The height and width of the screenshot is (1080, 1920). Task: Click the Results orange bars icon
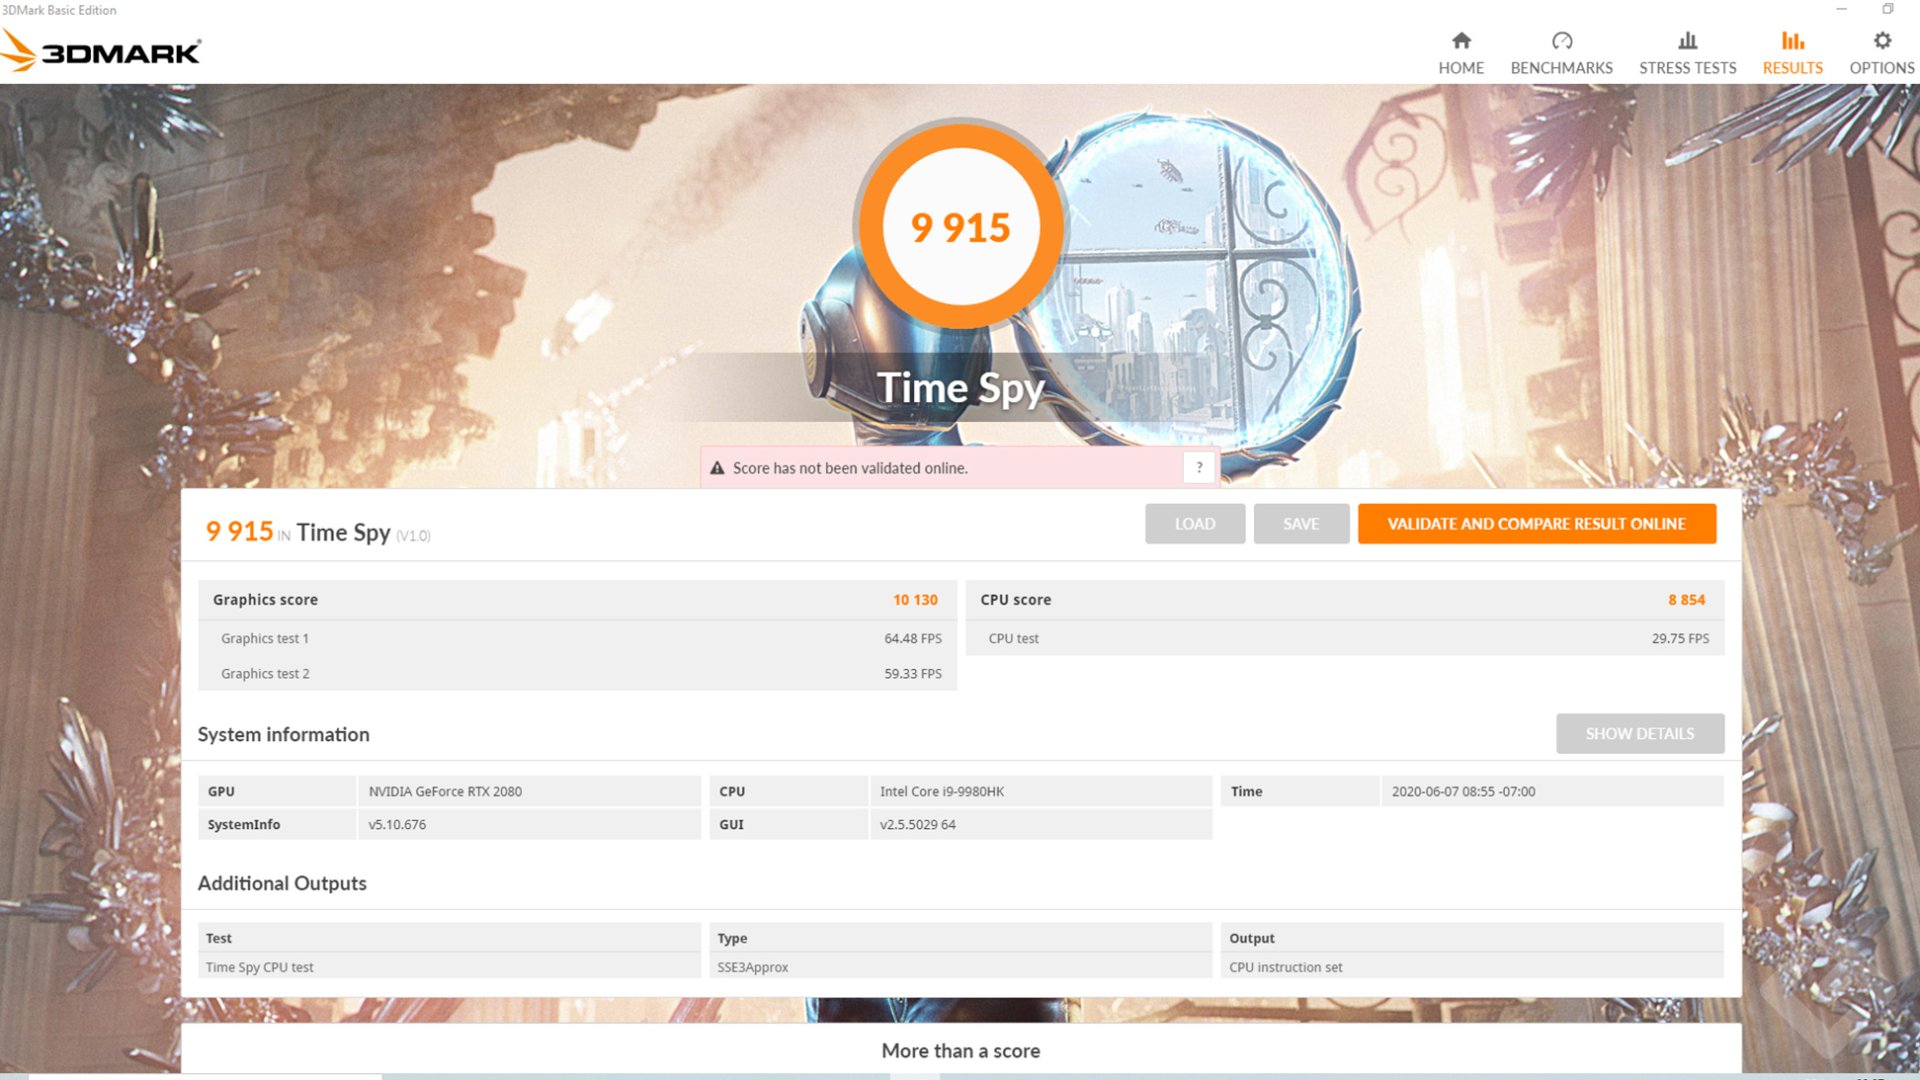click(1793, 41)
